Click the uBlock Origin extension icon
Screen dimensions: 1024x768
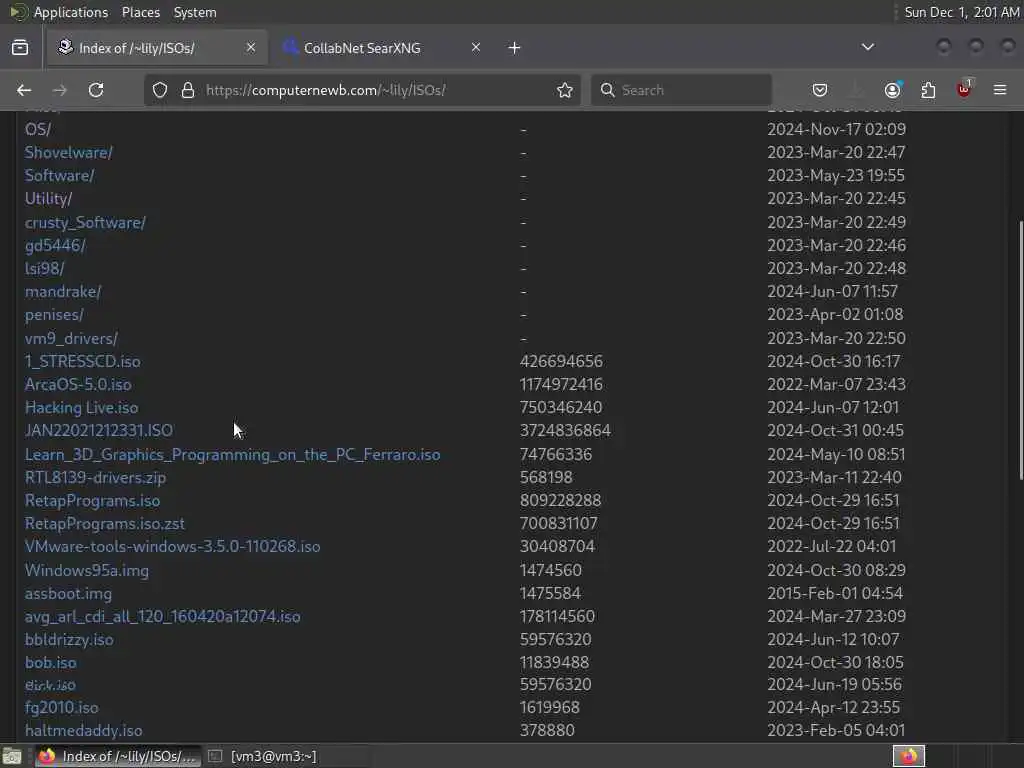click(x=964, y=89)
